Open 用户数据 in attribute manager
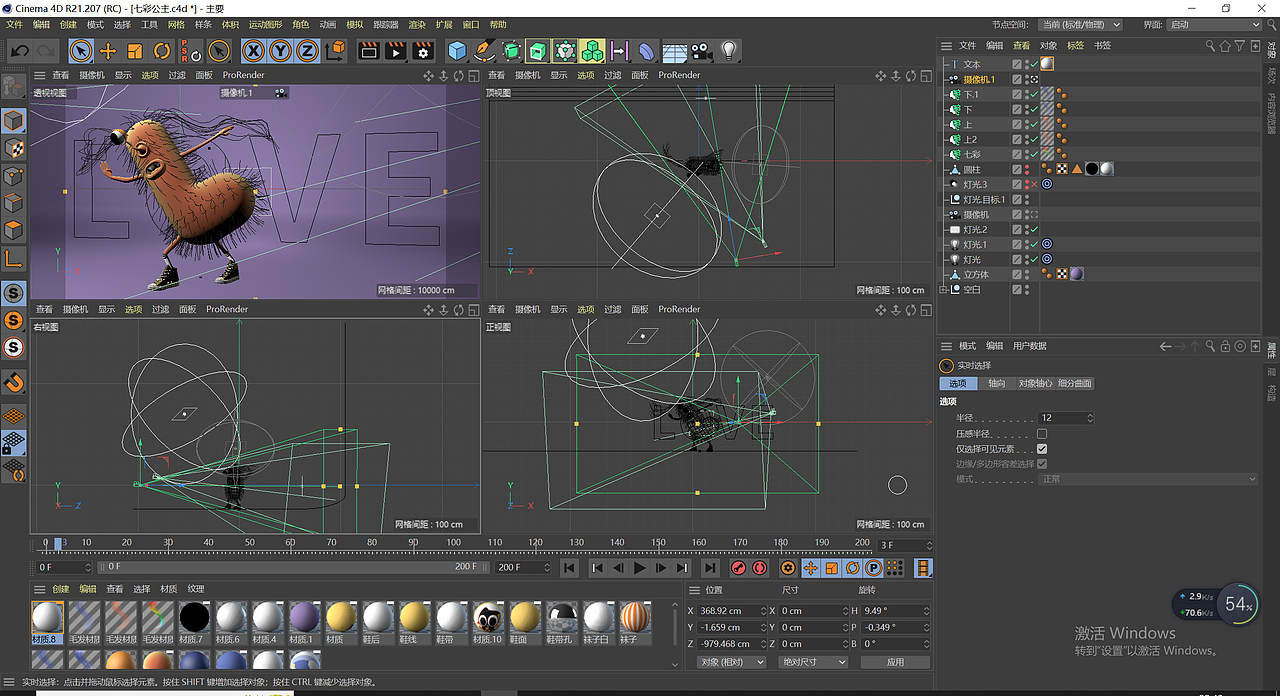 [x=1030, y=346]
